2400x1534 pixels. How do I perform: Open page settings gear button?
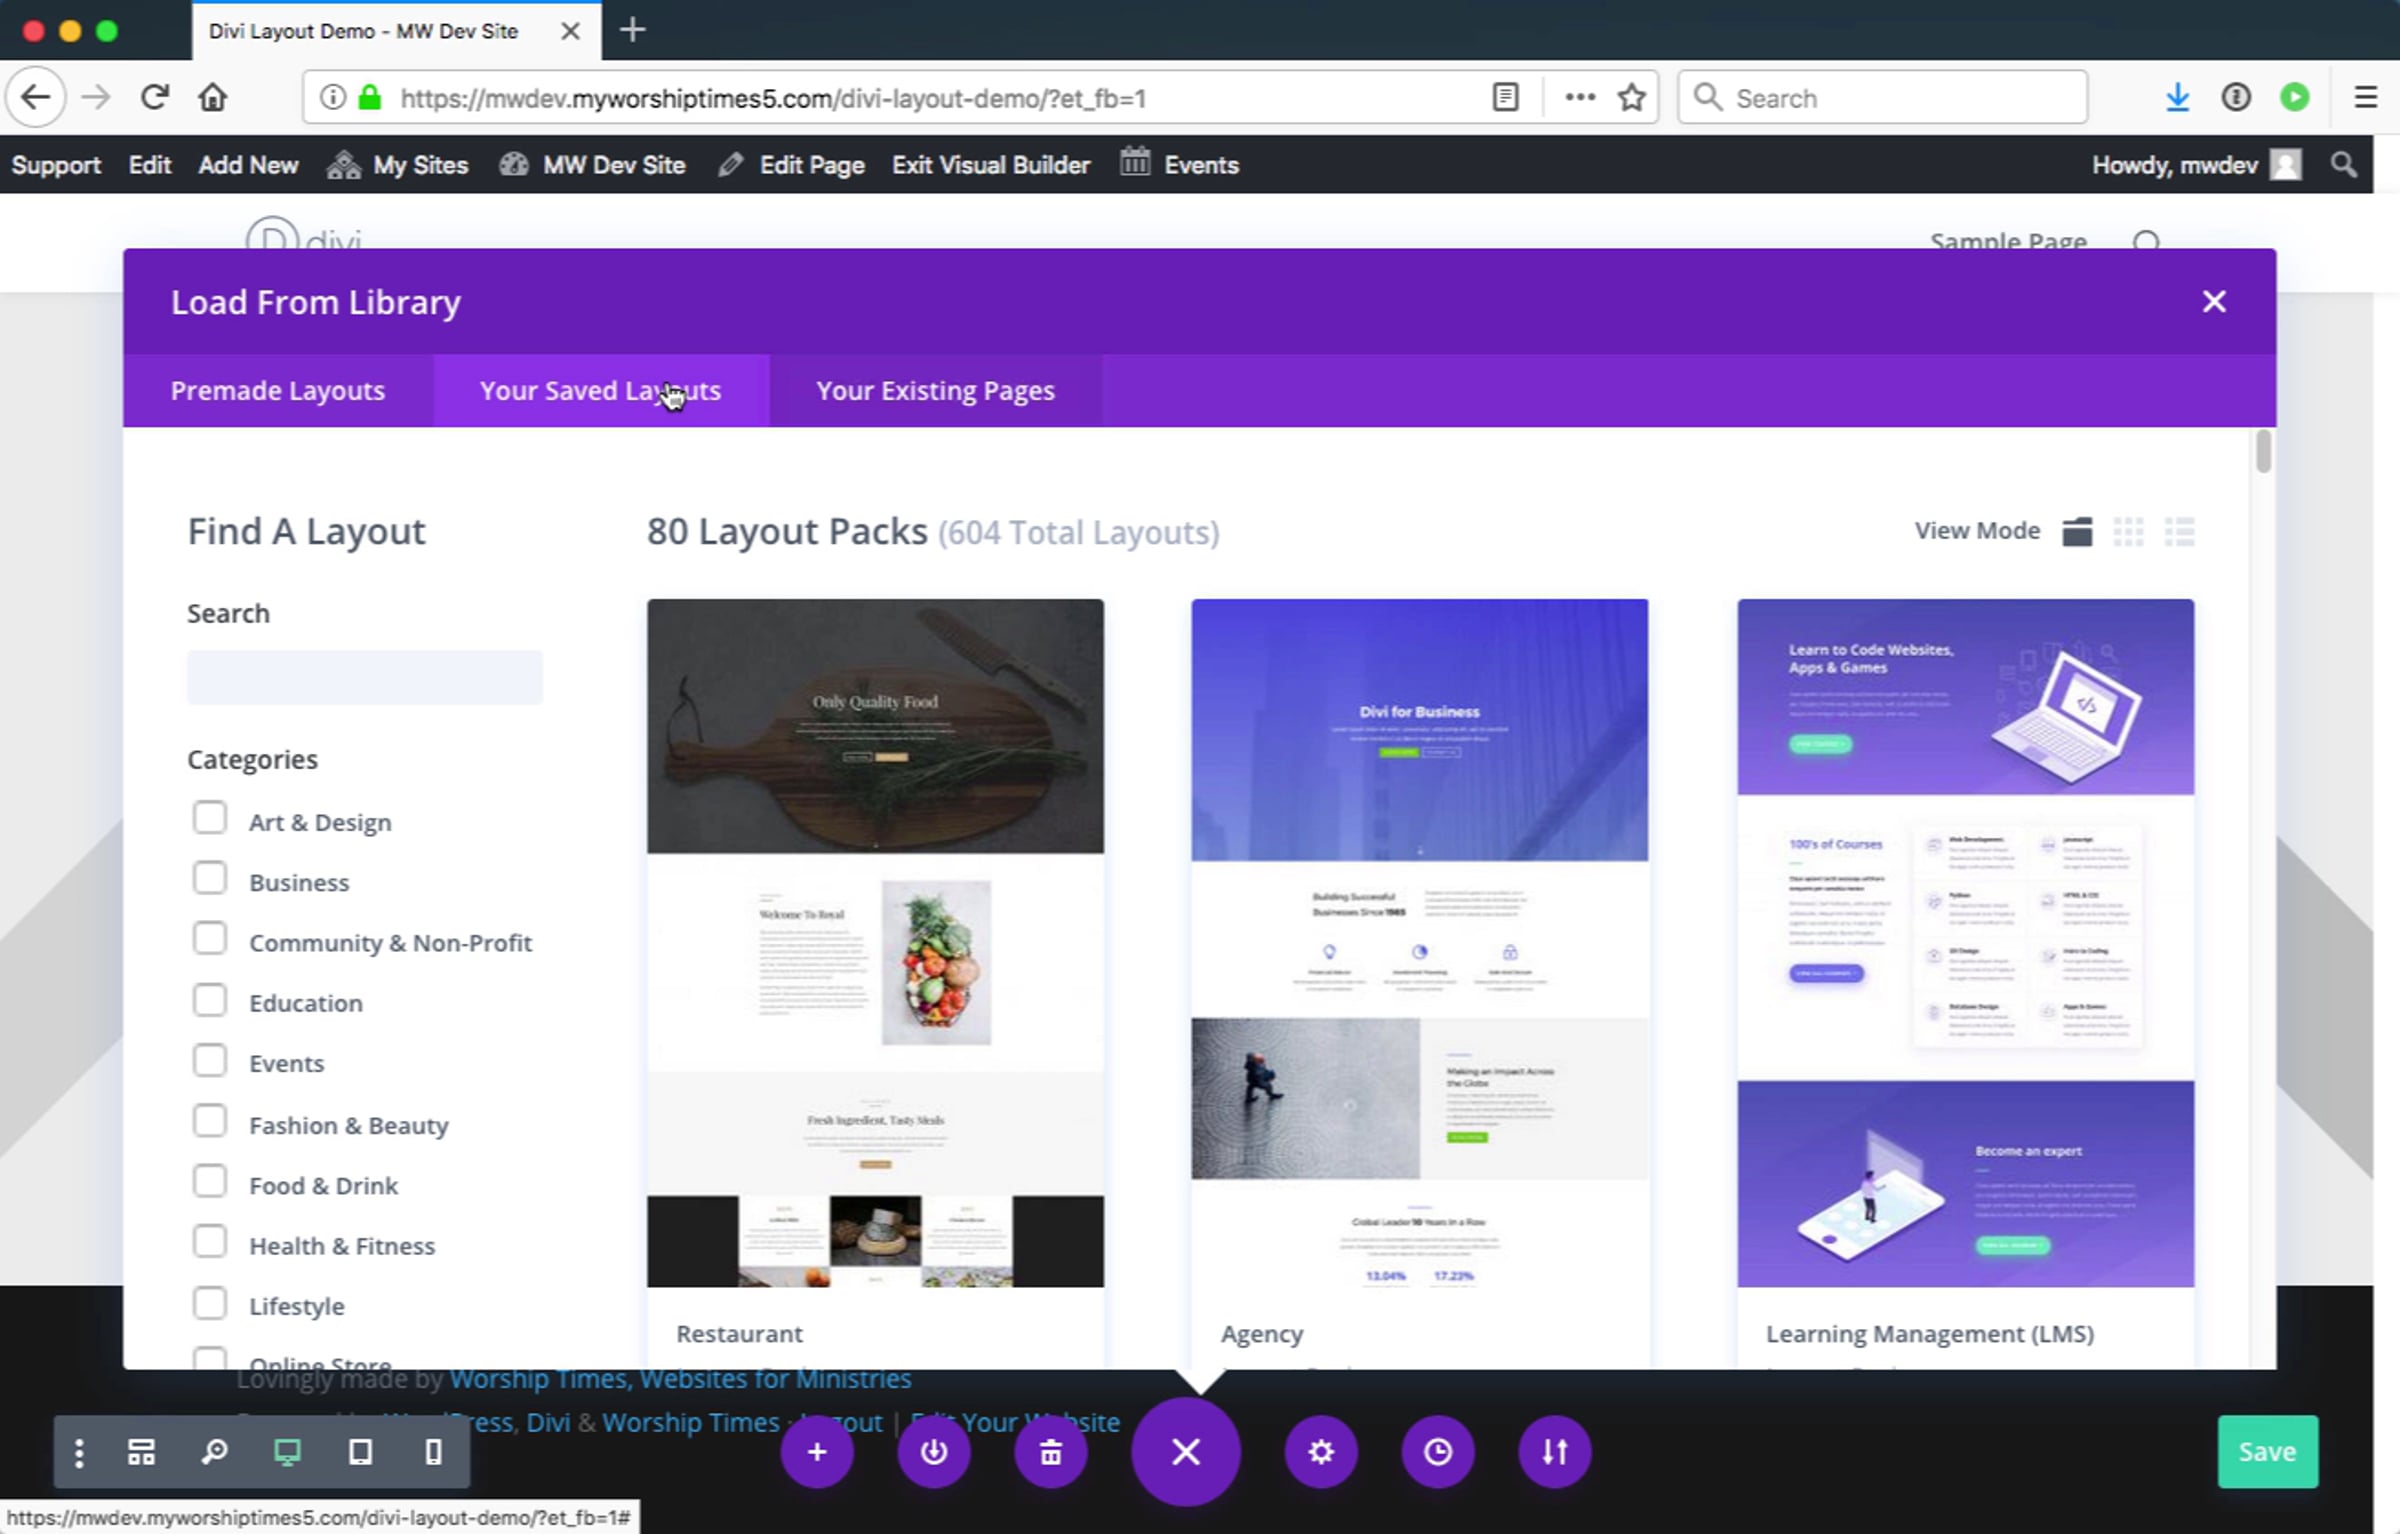(x=1321, y=1452)
